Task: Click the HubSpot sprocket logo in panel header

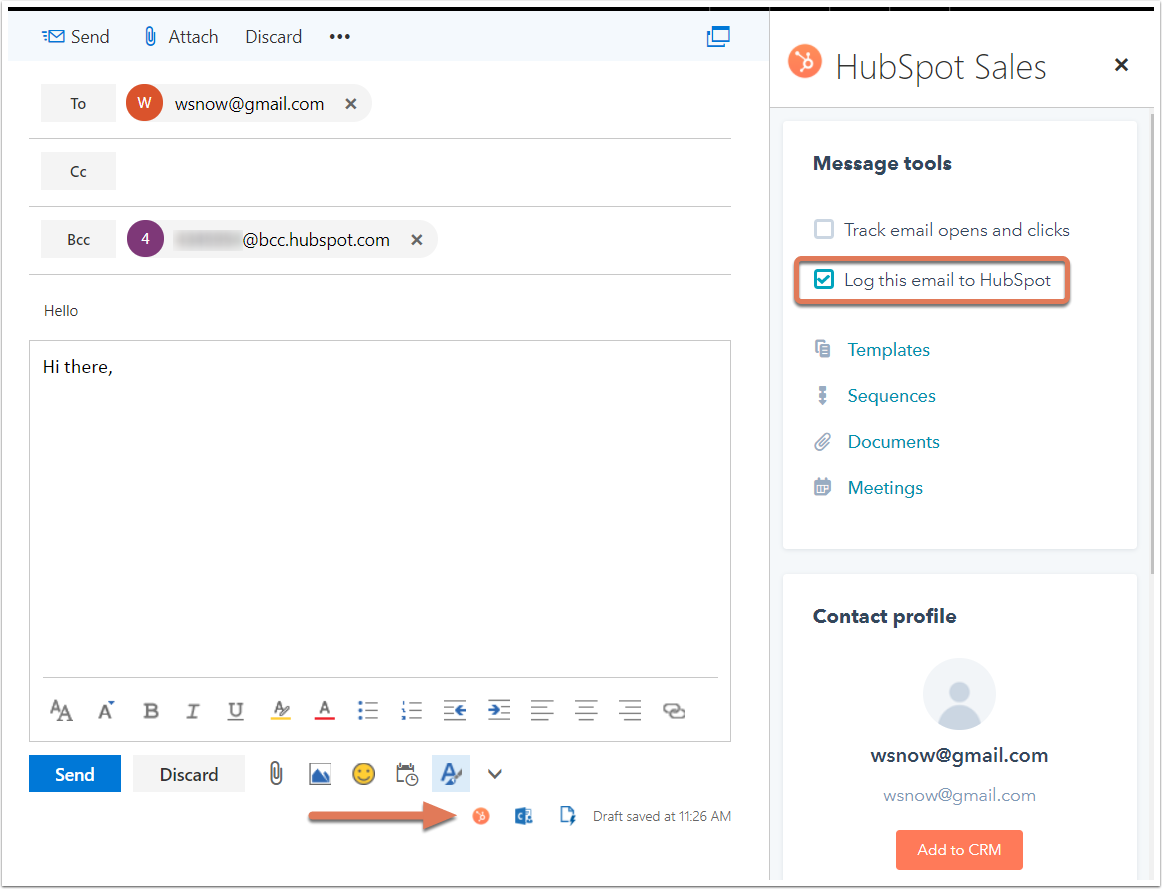Action: 806,61
